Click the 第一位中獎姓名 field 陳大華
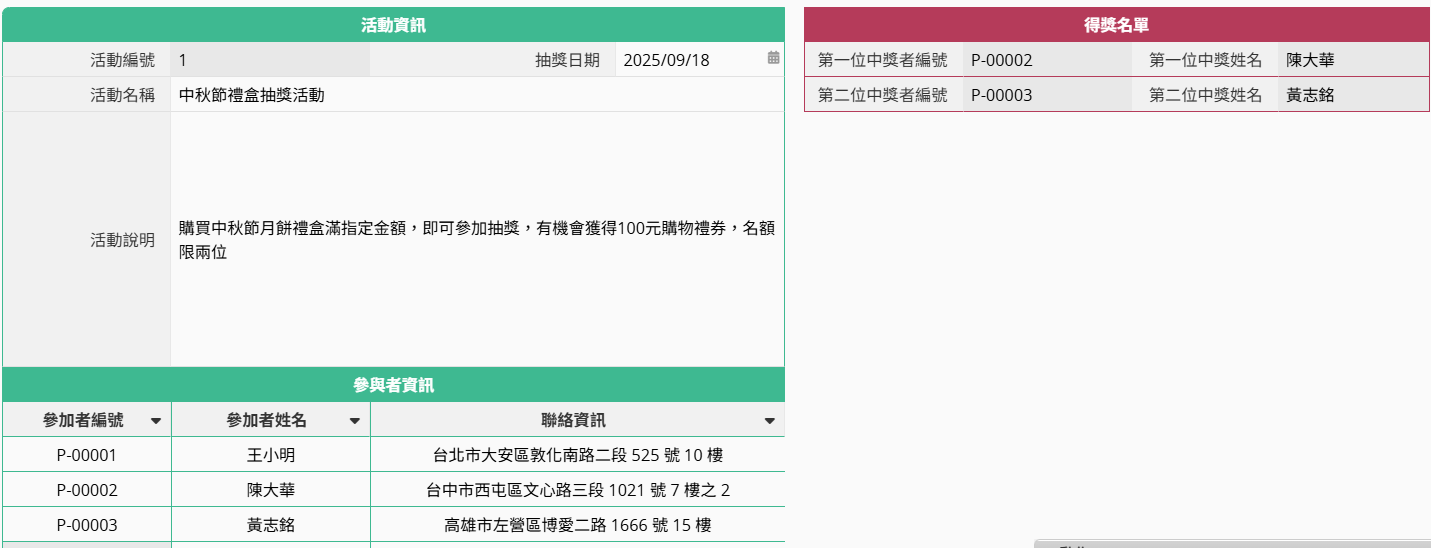Screen dimensions: 1431x548 [x=1352, y=60]
